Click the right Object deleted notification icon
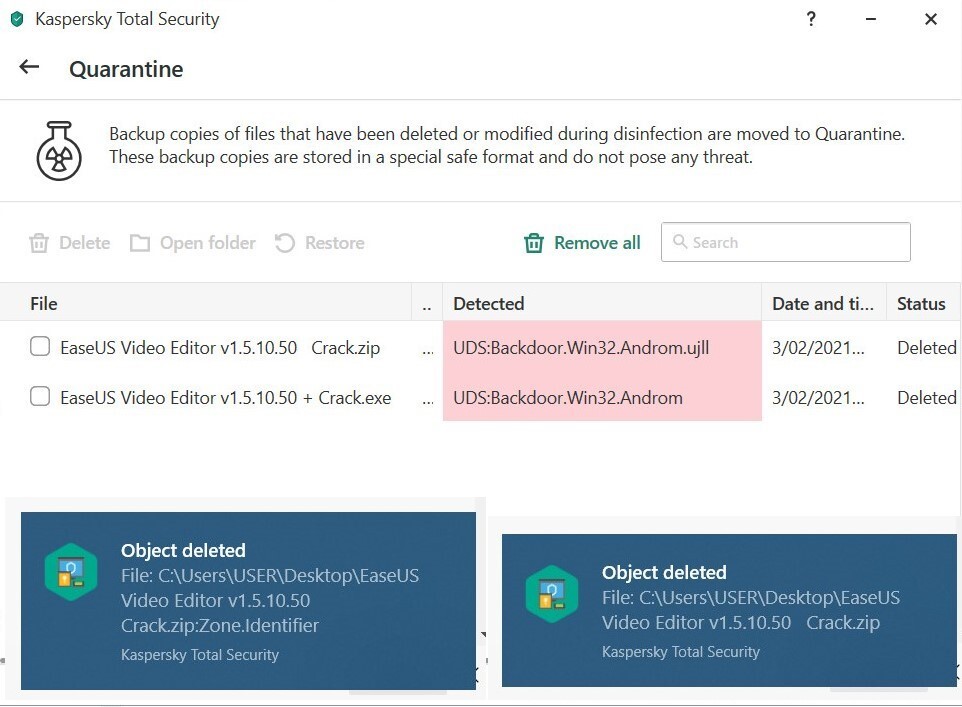 coord(552,595)
